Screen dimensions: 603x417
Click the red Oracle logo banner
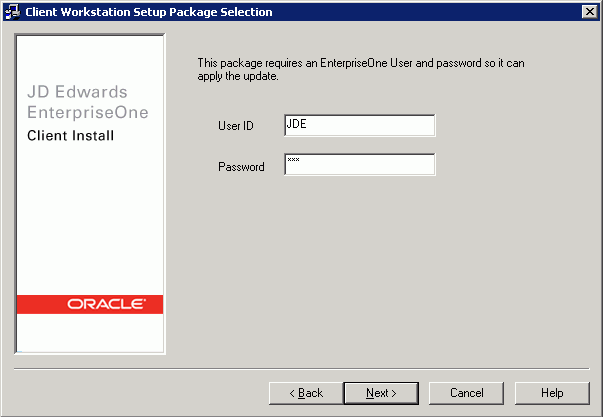(90, 304)
